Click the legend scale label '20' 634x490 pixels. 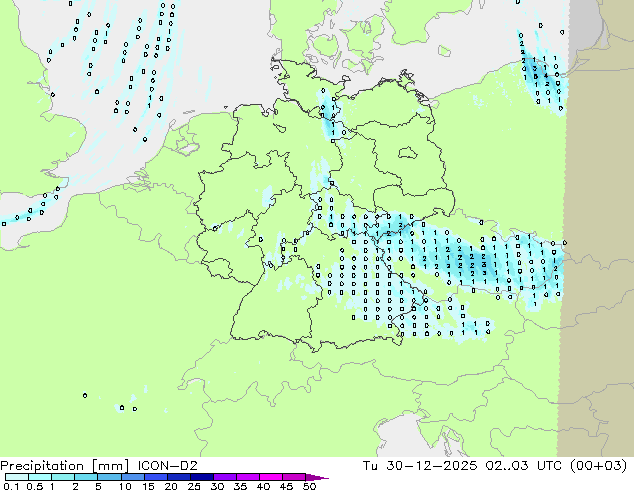tap(171, 486)
